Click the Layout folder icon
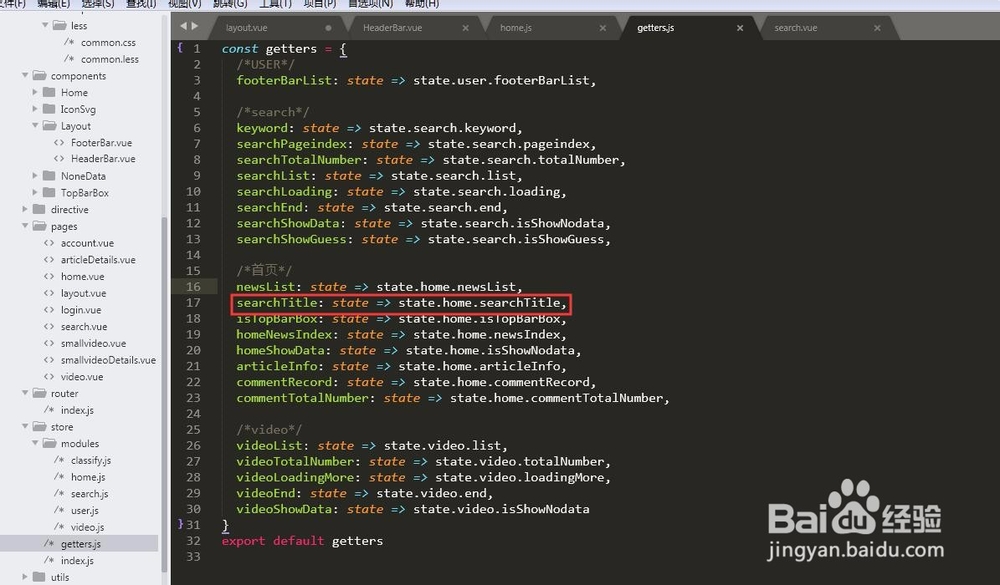The image size is (1000, 585). click(50, 126)
